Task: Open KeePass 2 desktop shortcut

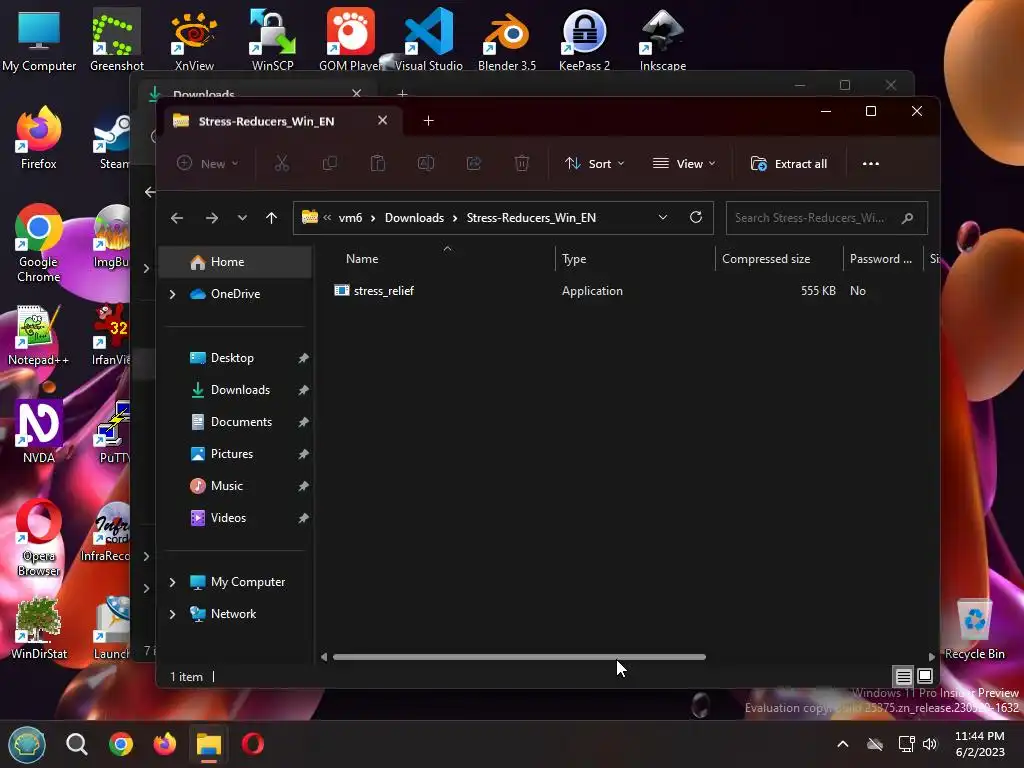Action: click(584, 39)
